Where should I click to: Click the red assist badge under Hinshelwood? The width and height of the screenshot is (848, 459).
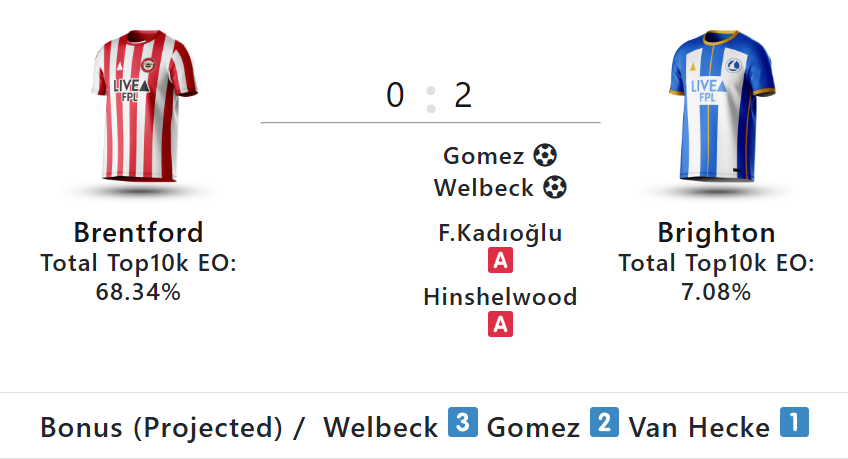(x=500, y=324)
